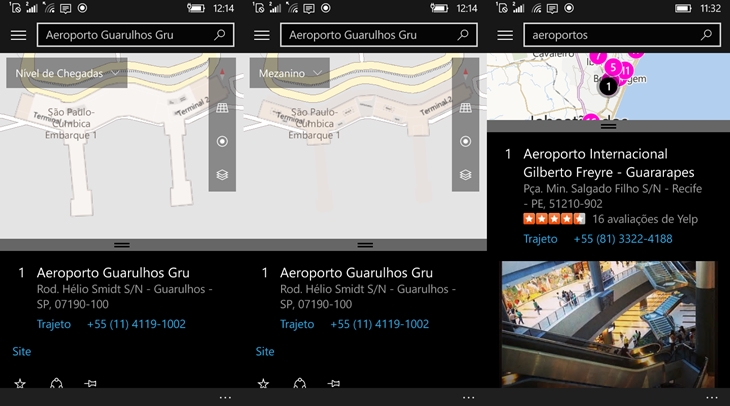Call +55 (11) 4119-1002 on middle screen
The width and height of the screenshot is (730, 406).
pos(379,324)
